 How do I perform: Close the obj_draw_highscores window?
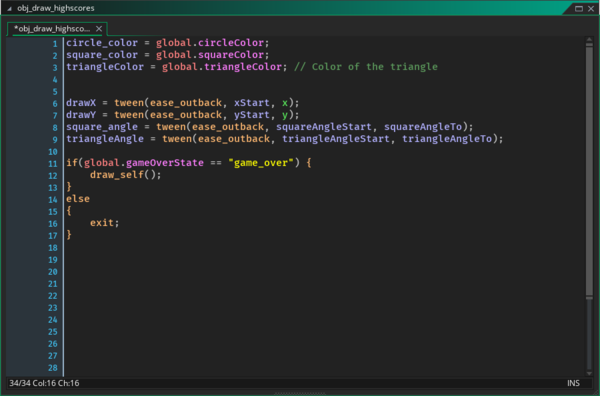(x=591, y=8)
